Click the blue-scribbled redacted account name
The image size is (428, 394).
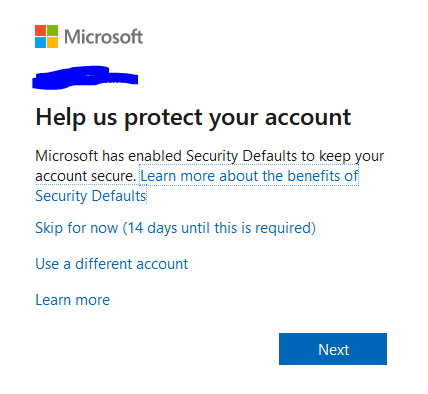tap(85, 78)
